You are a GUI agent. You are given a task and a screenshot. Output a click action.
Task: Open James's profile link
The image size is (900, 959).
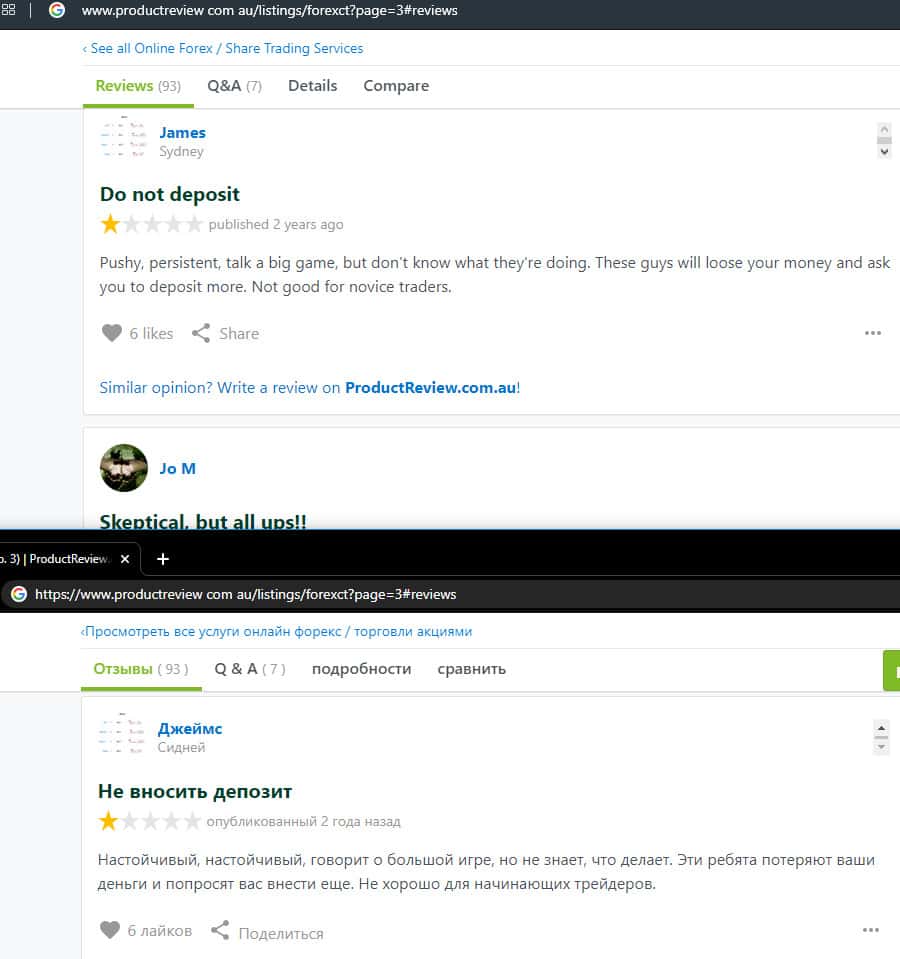point(182,133)
